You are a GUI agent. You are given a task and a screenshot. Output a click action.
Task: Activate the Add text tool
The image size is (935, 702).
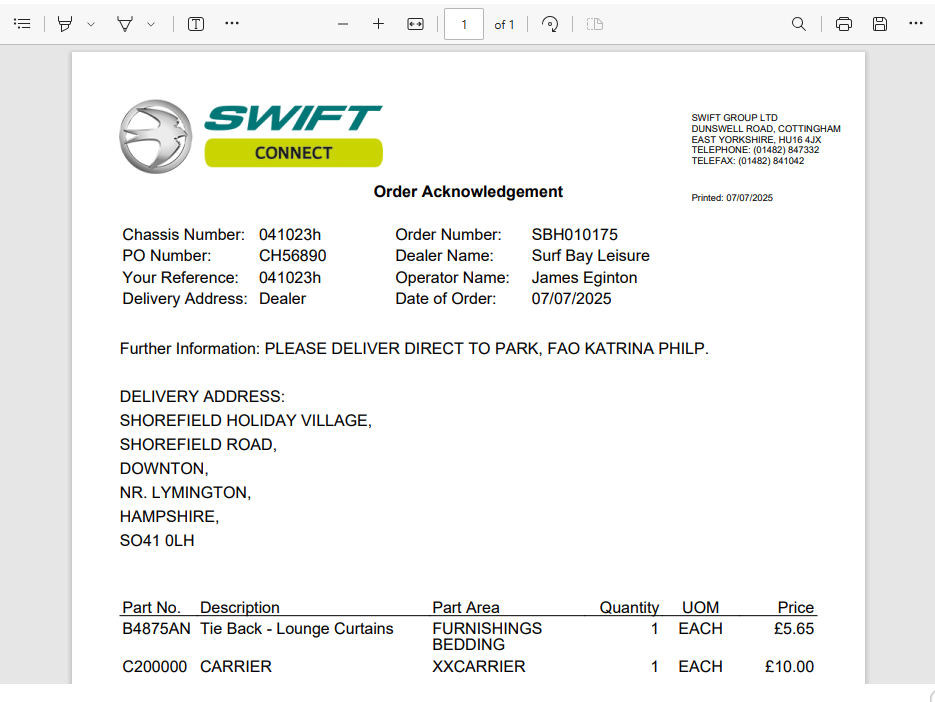[x=196, y=24]
